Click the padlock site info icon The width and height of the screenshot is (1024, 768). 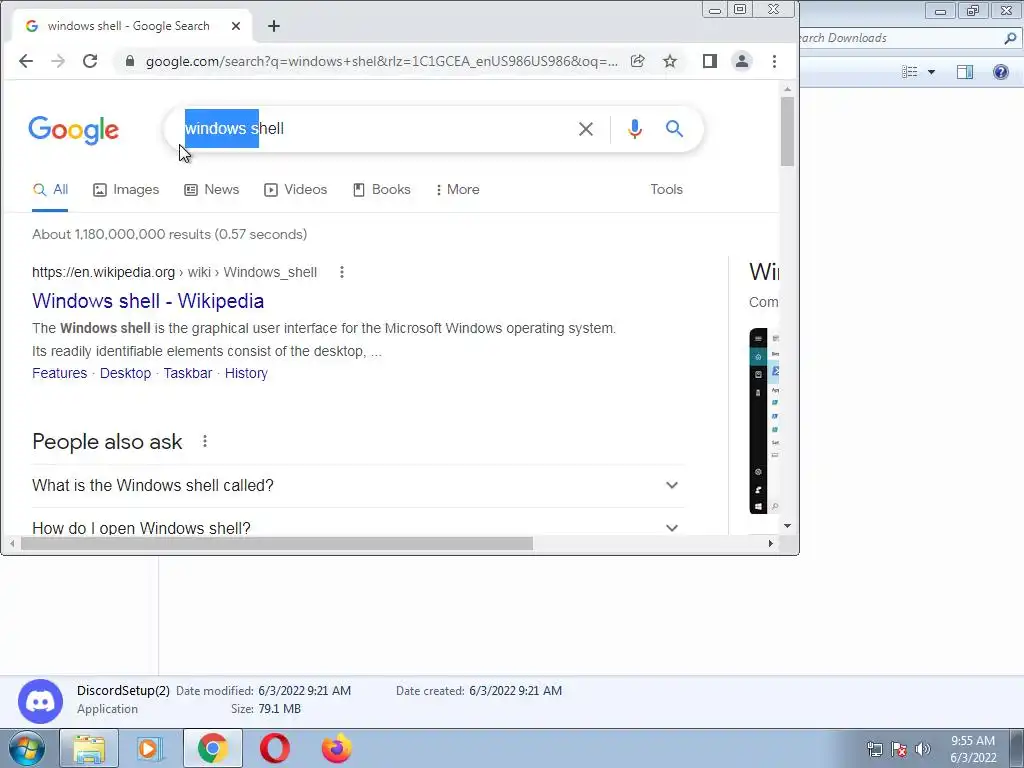click(130, 61)
